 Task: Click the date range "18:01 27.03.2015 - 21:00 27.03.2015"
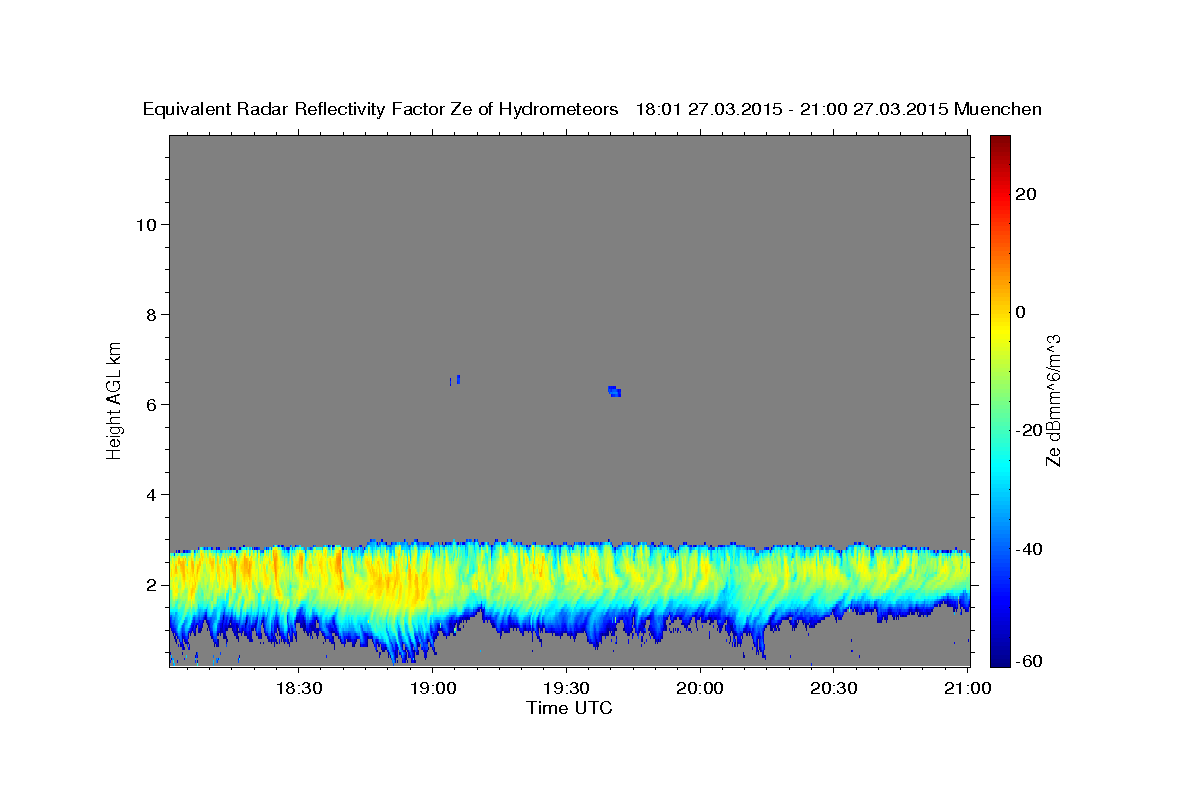[792, 109]
